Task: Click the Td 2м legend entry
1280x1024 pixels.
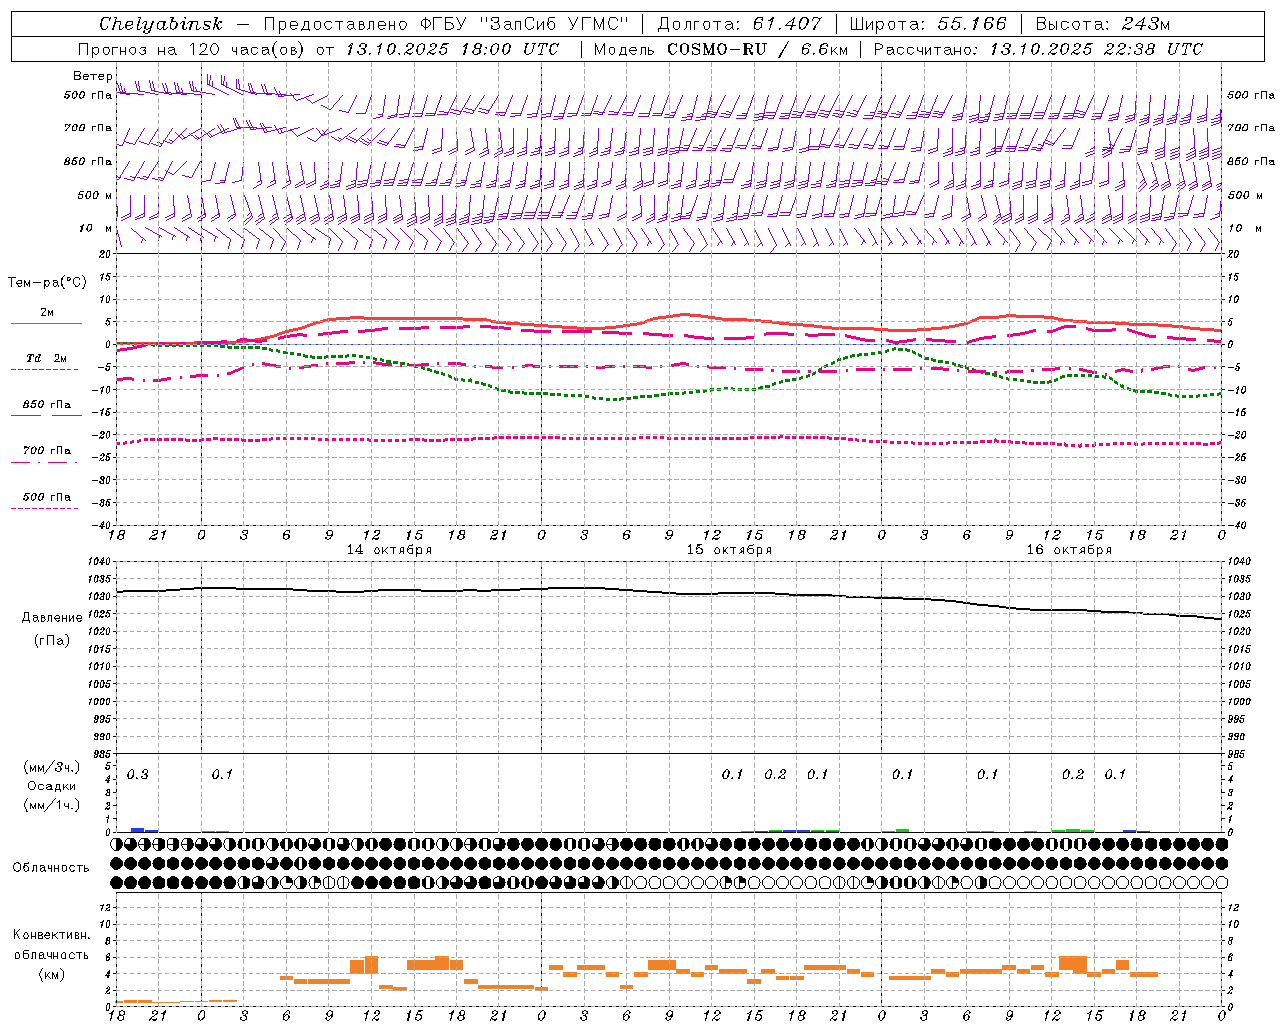Action: (x=46, y=358)
